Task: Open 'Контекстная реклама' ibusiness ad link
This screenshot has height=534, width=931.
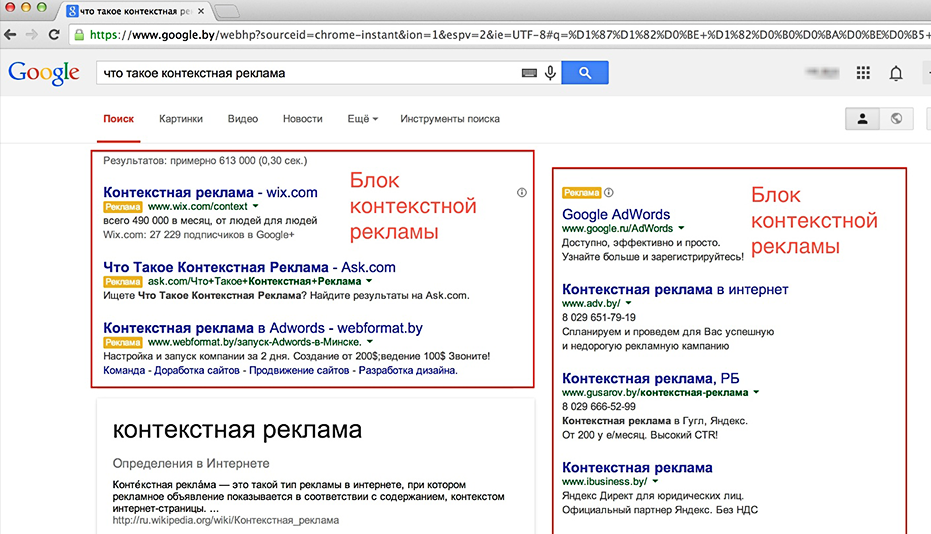Action: (x=637, y=467)
